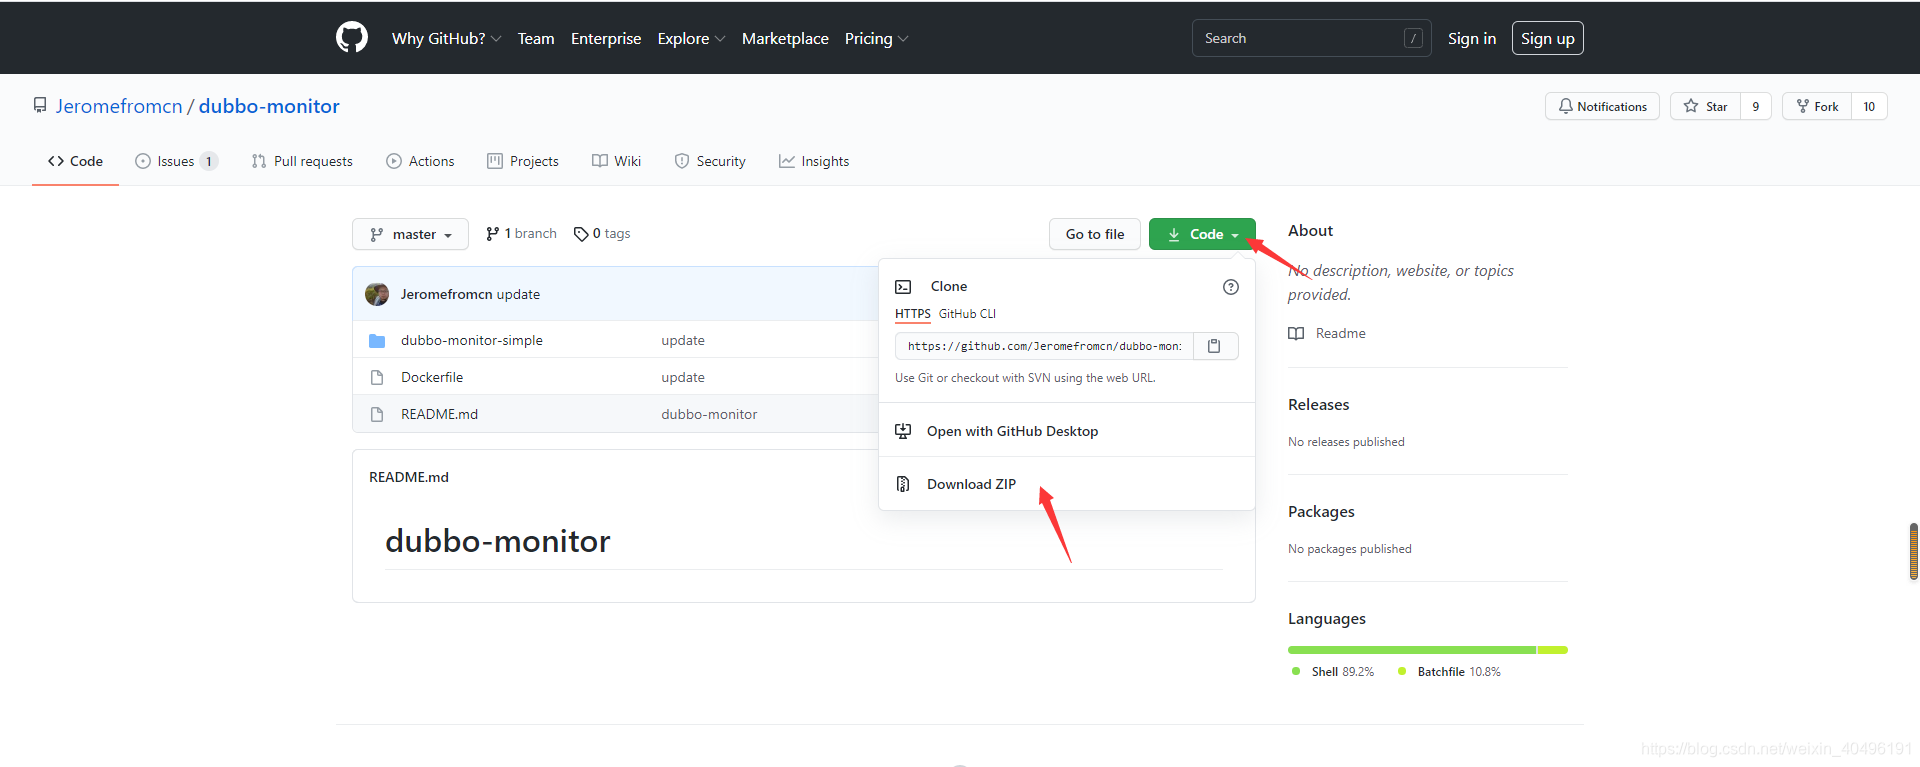Choose Download ZIP

click(971, 484)
